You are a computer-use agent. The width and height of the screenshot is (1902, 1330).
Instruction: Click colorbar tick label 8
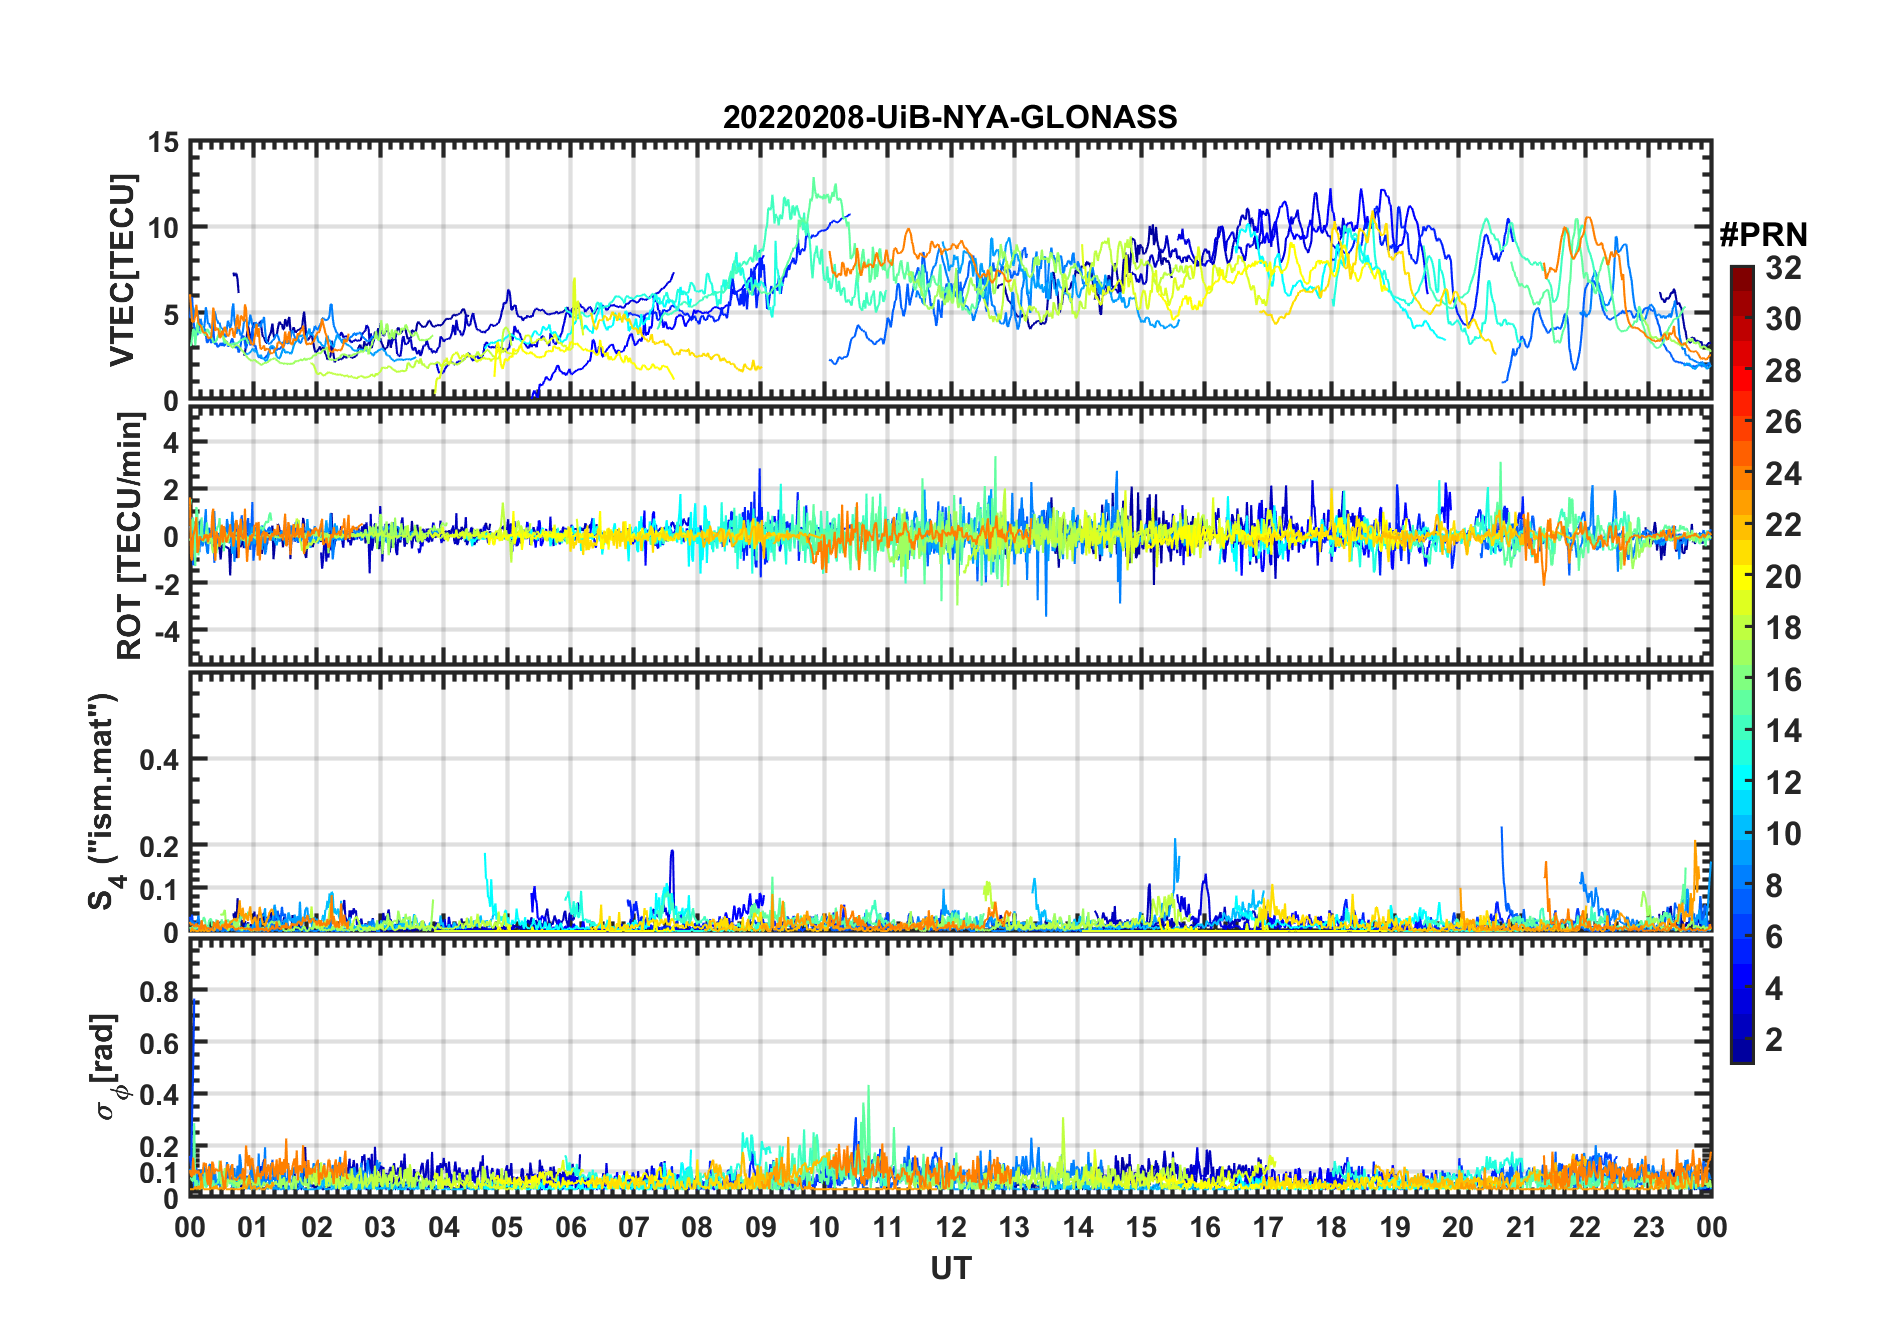coord(1774,885)
